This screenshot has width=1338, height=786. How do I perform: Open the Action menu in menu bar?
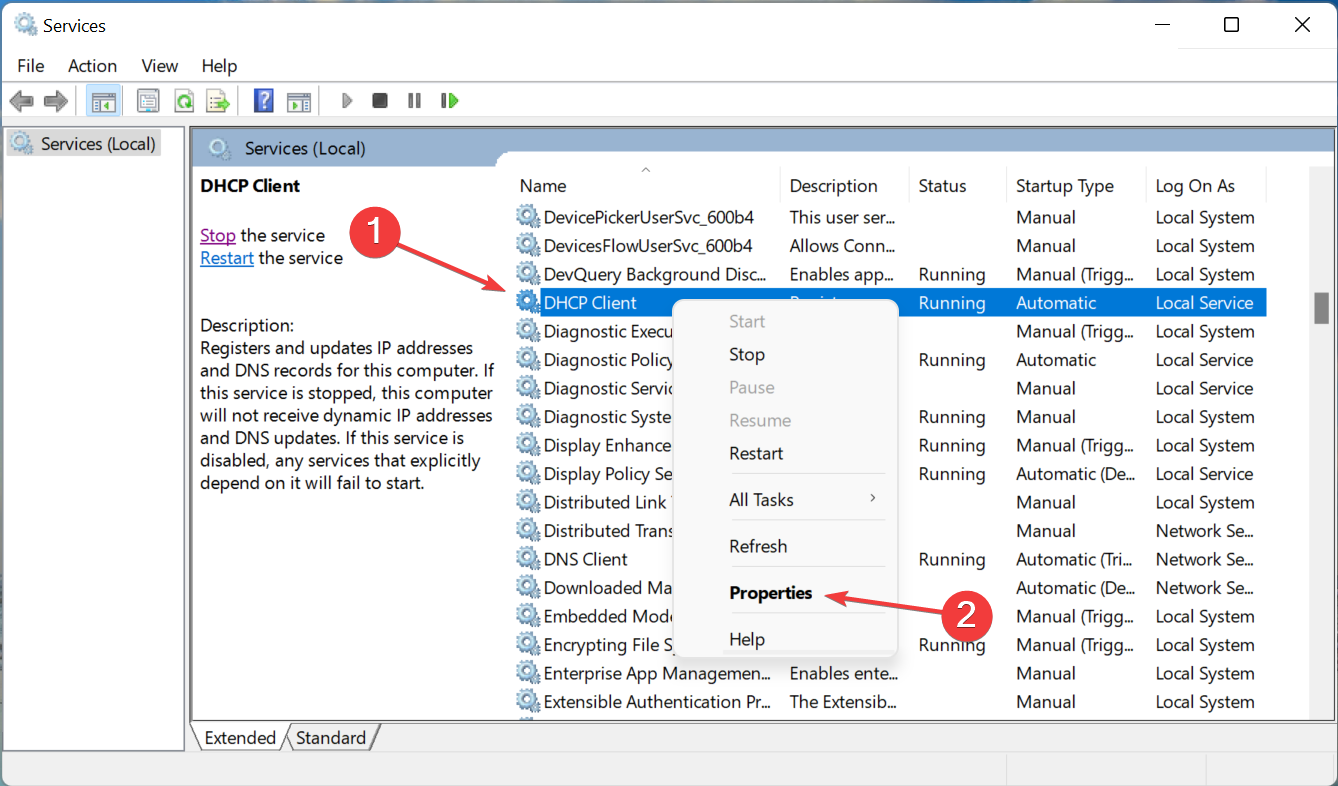point(92,66)
